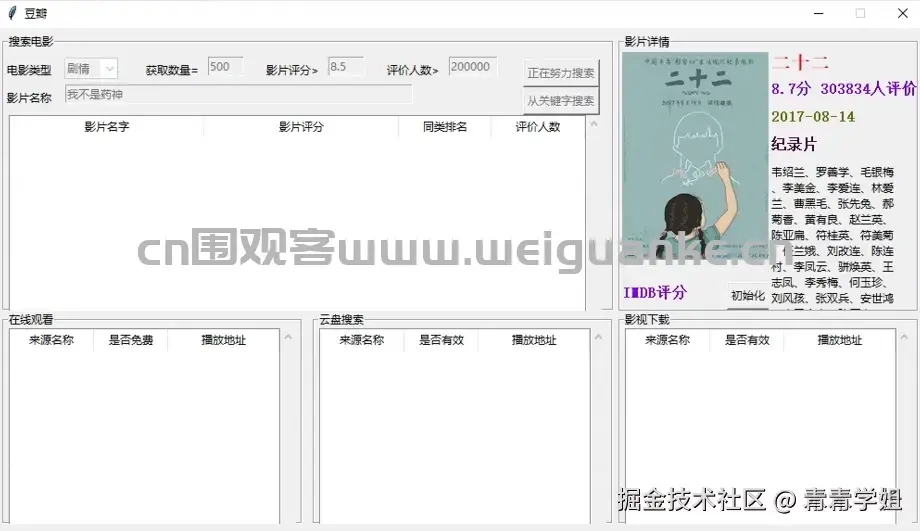
Task: Maximize the 豆瓣 window
Action: [860, 13]
